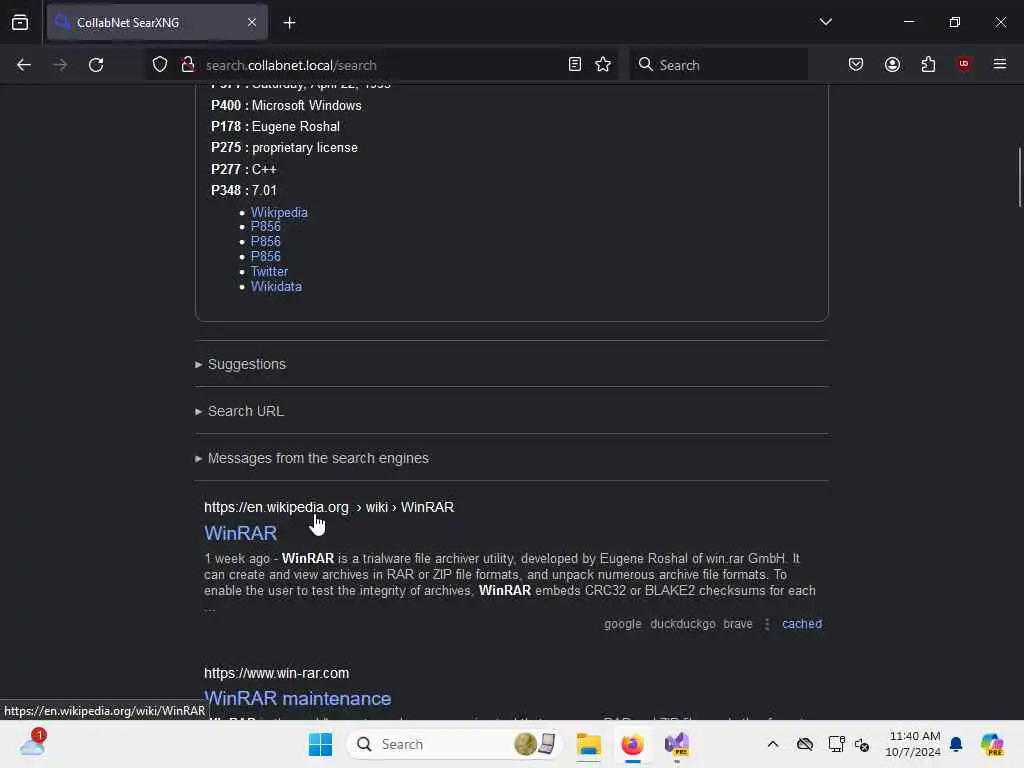The height and width of the screenshot is (768, 1024).
Task: Open Save to Pocket icon
Action: pyautogui.click(x=856, y=64)
